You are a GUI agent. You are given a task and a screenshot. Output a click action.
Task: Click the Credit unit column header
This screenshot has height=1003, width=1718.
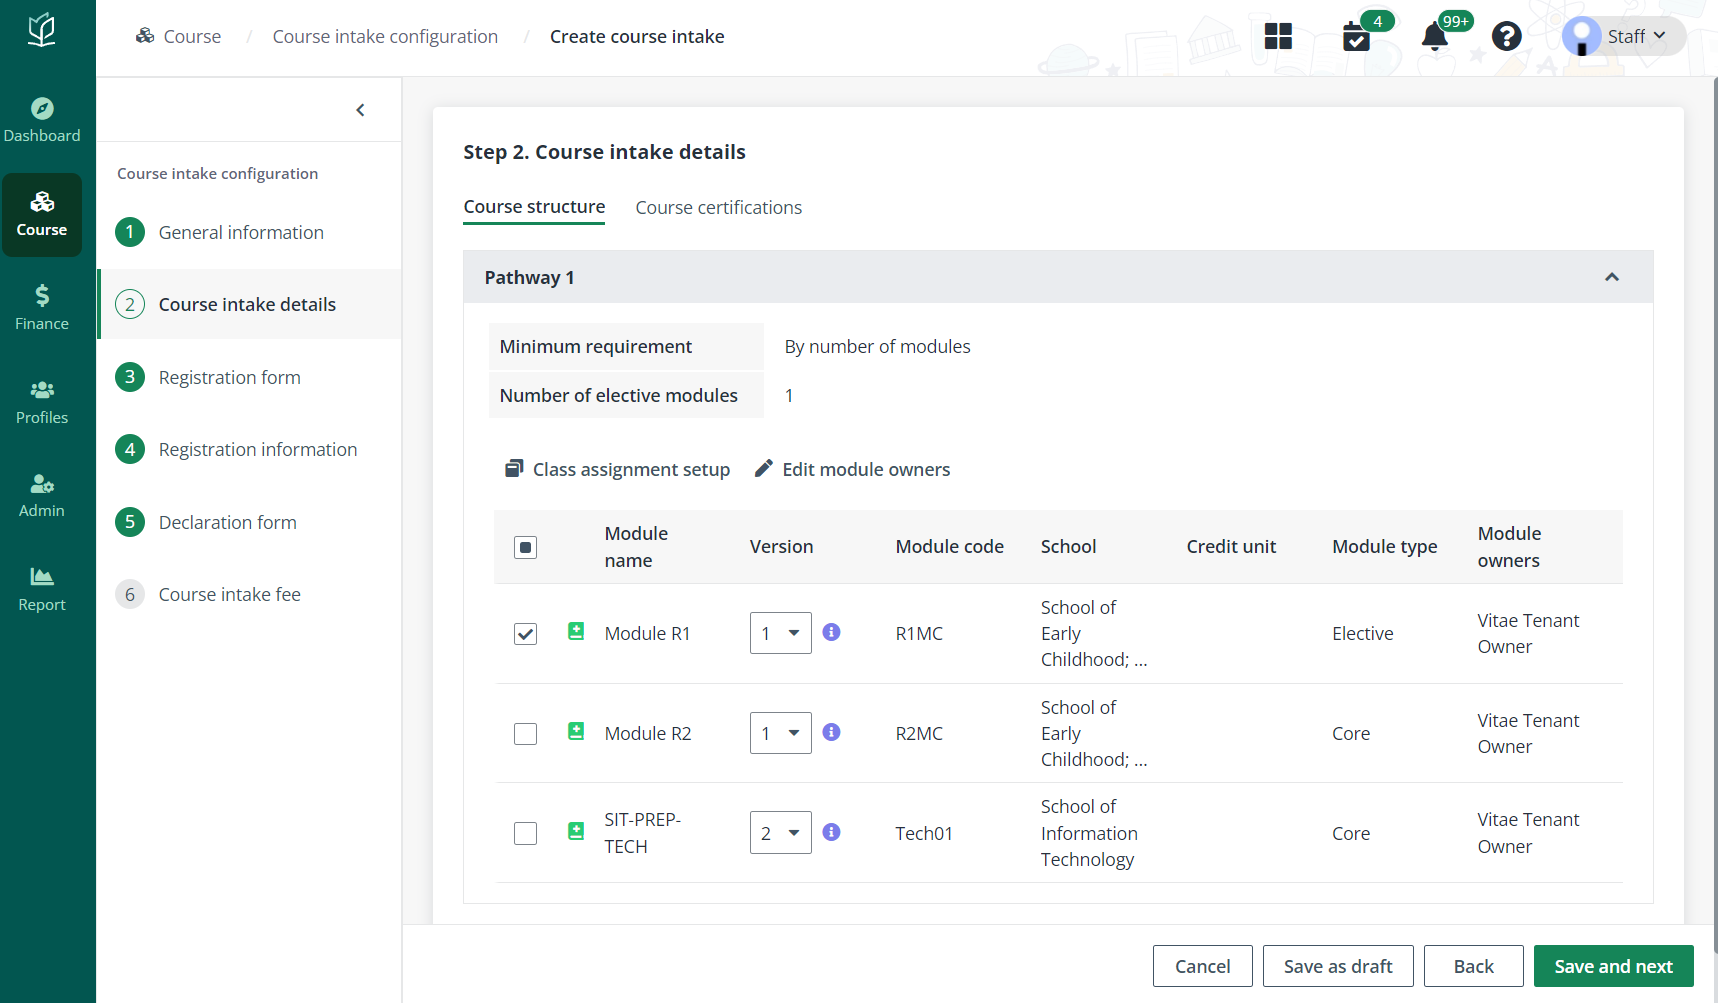[x=1231, y=547]
